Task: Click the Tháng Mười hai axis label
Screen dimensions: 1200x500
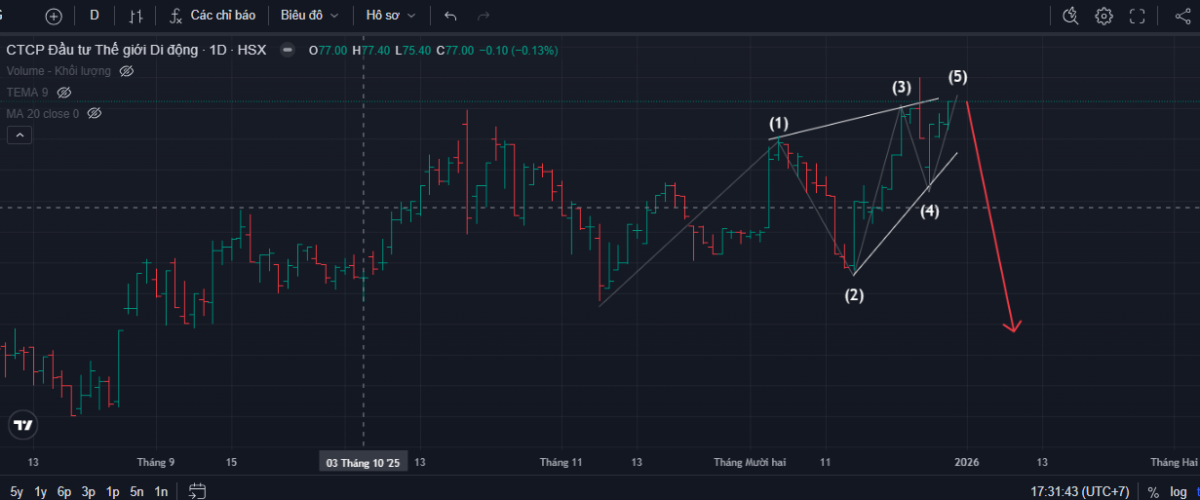Action: [750, 462]
